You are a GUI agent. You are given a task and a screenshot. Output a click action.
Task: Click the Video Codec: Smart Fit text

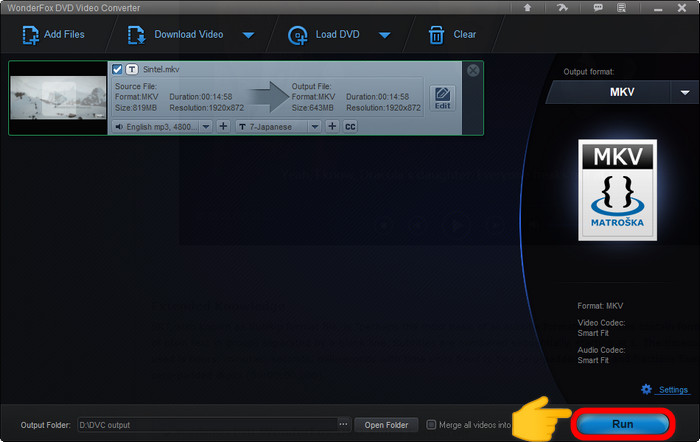click(601, 328)
